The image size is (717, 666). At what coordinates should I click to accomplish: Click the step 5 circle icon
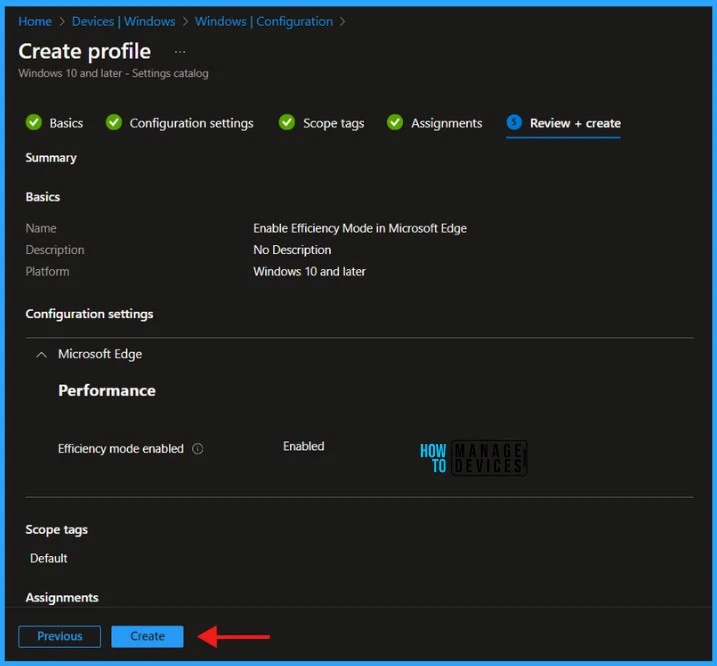click(x=514, y=122)
